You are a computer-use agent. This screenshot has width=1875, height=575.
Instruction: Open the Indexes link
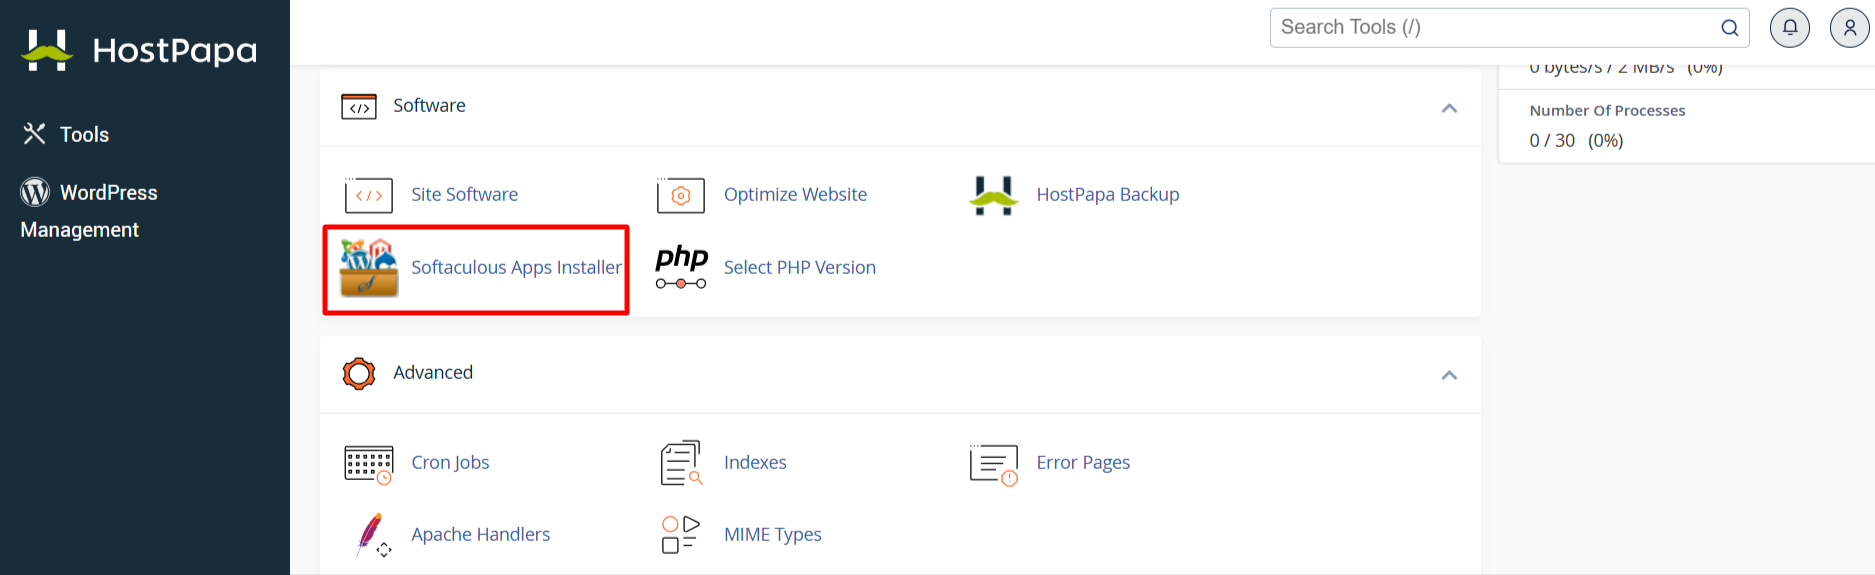[x=755, y=462]
